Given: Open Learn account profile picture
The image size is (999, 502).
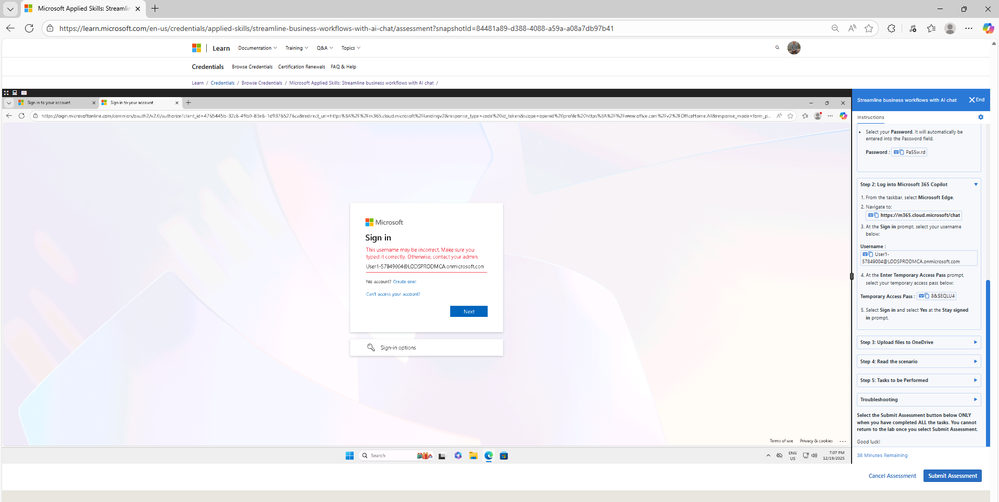Looking at the screenshot, I should [794, 48].
